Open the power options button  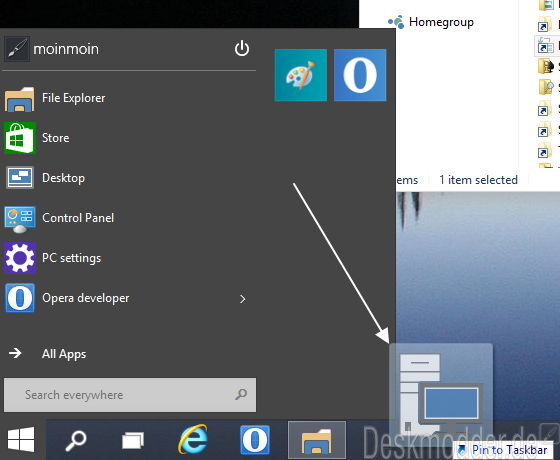[x=241, y=48]
